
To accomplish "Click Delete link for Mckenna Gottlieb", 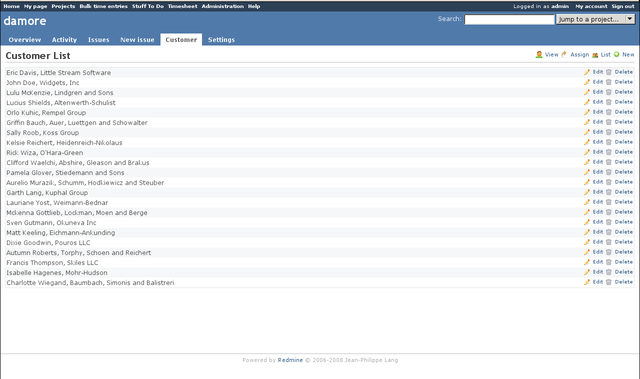I will tap(624, 212).
